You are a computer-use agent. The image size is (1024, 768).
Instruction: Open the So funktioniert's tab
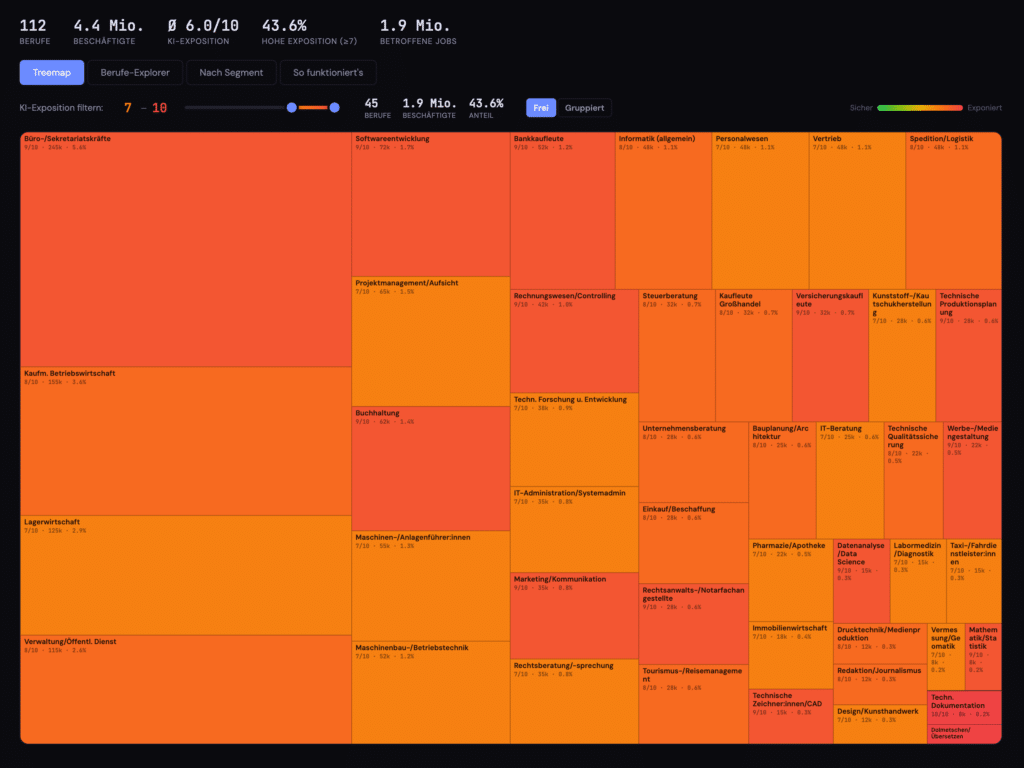(328, 72)
